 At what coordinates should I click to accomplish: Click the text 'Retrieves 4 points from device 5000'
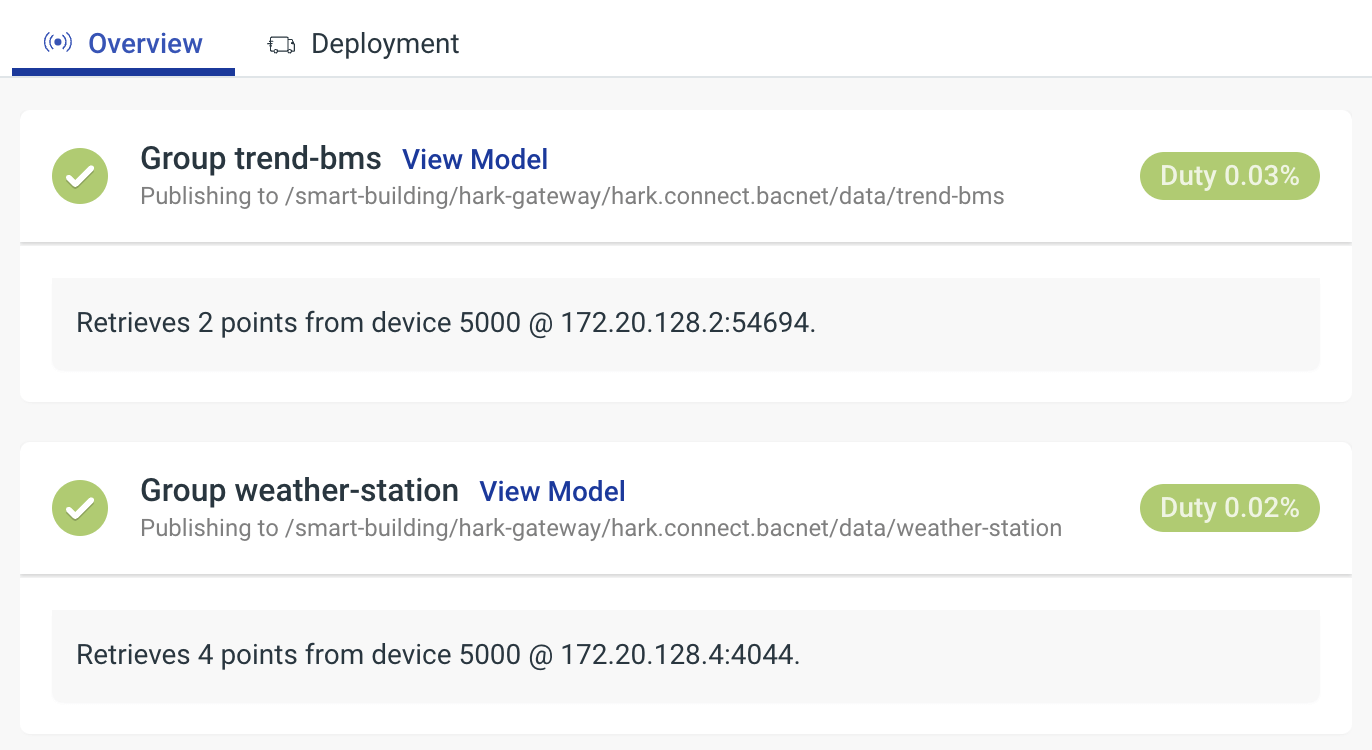[x=299, y=655]
